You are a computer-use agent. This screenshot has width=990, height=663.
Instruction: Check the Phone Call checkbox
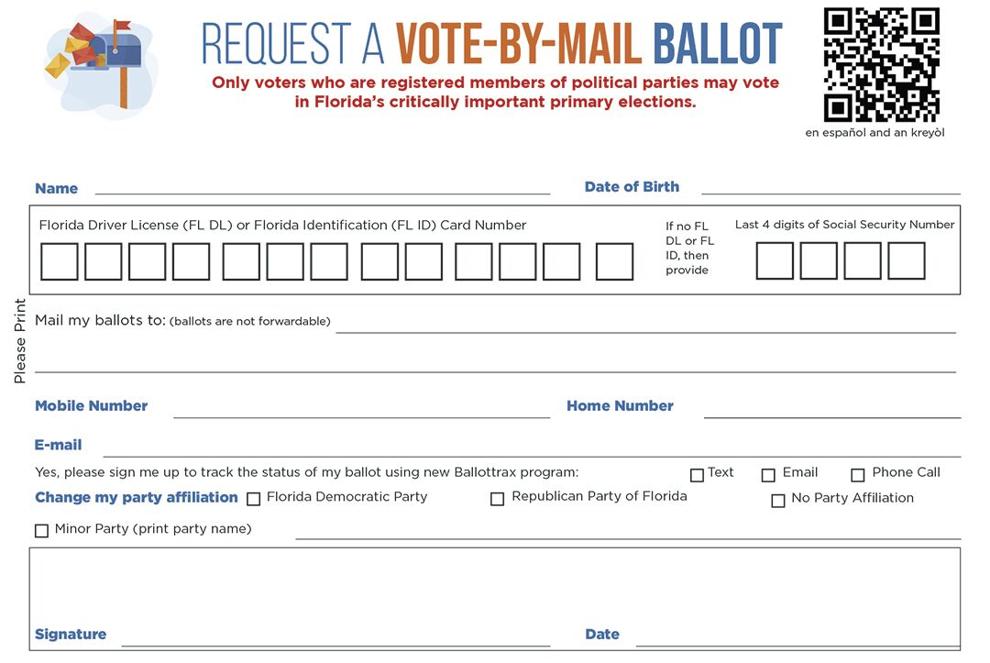pos(857,475)
